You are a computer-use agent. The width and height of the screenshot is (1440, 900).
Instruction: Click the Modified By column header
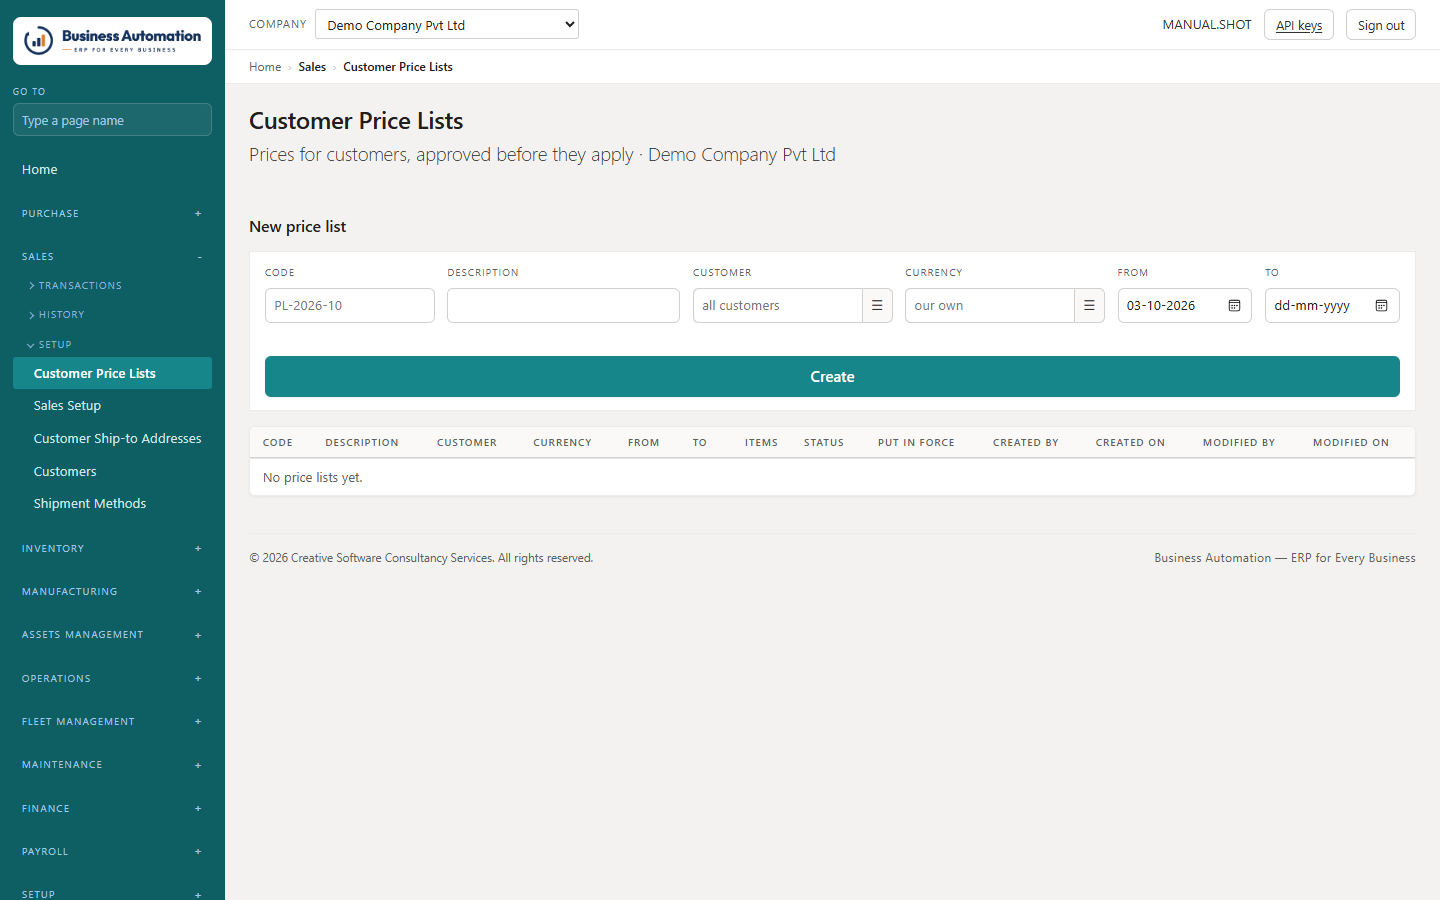(x=1239, y=443)
